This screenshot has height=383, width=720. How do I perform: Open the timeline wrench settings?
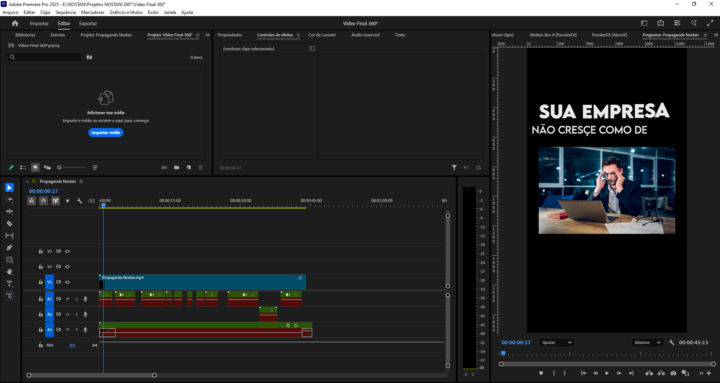(79, 201)
